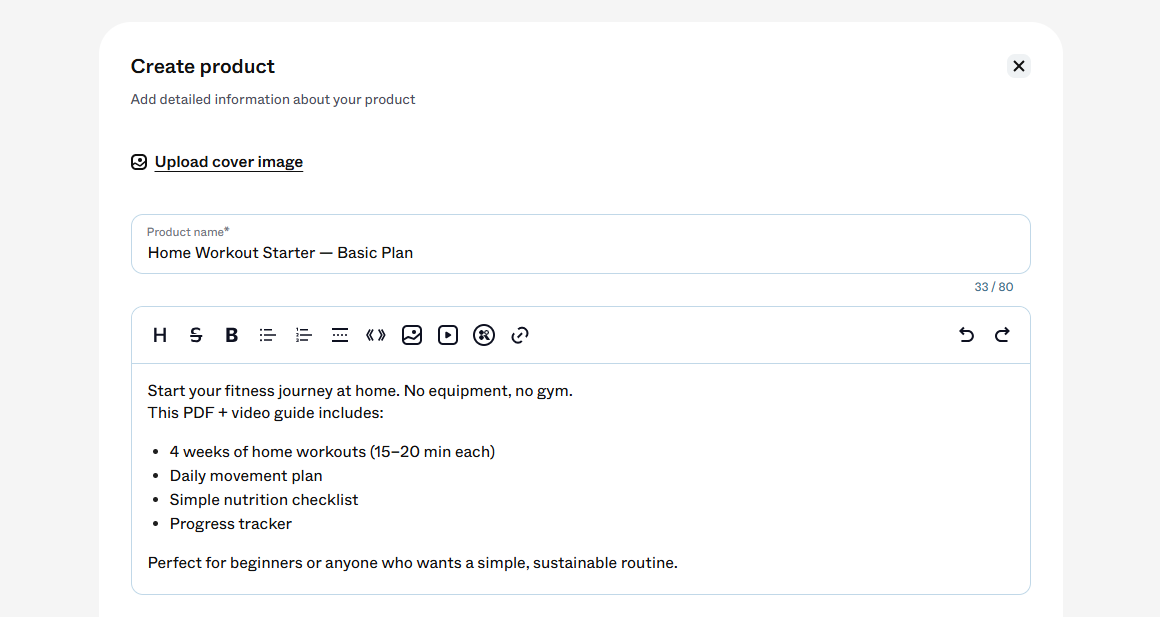Undo the last edit
This screenshot has height=617, width=1160.
966,335
